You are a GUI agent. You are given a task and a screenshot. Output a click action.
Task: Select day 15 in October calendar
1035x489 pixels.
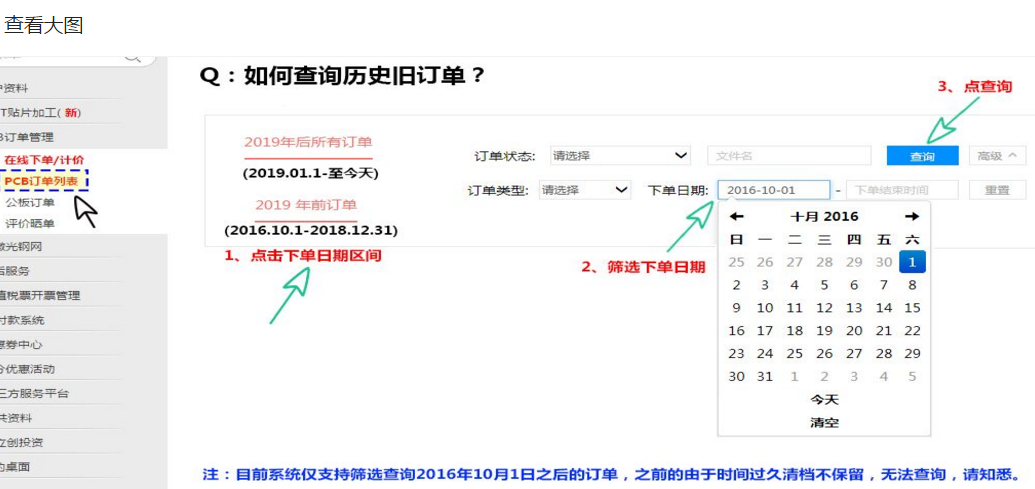[x=912, y=308]
